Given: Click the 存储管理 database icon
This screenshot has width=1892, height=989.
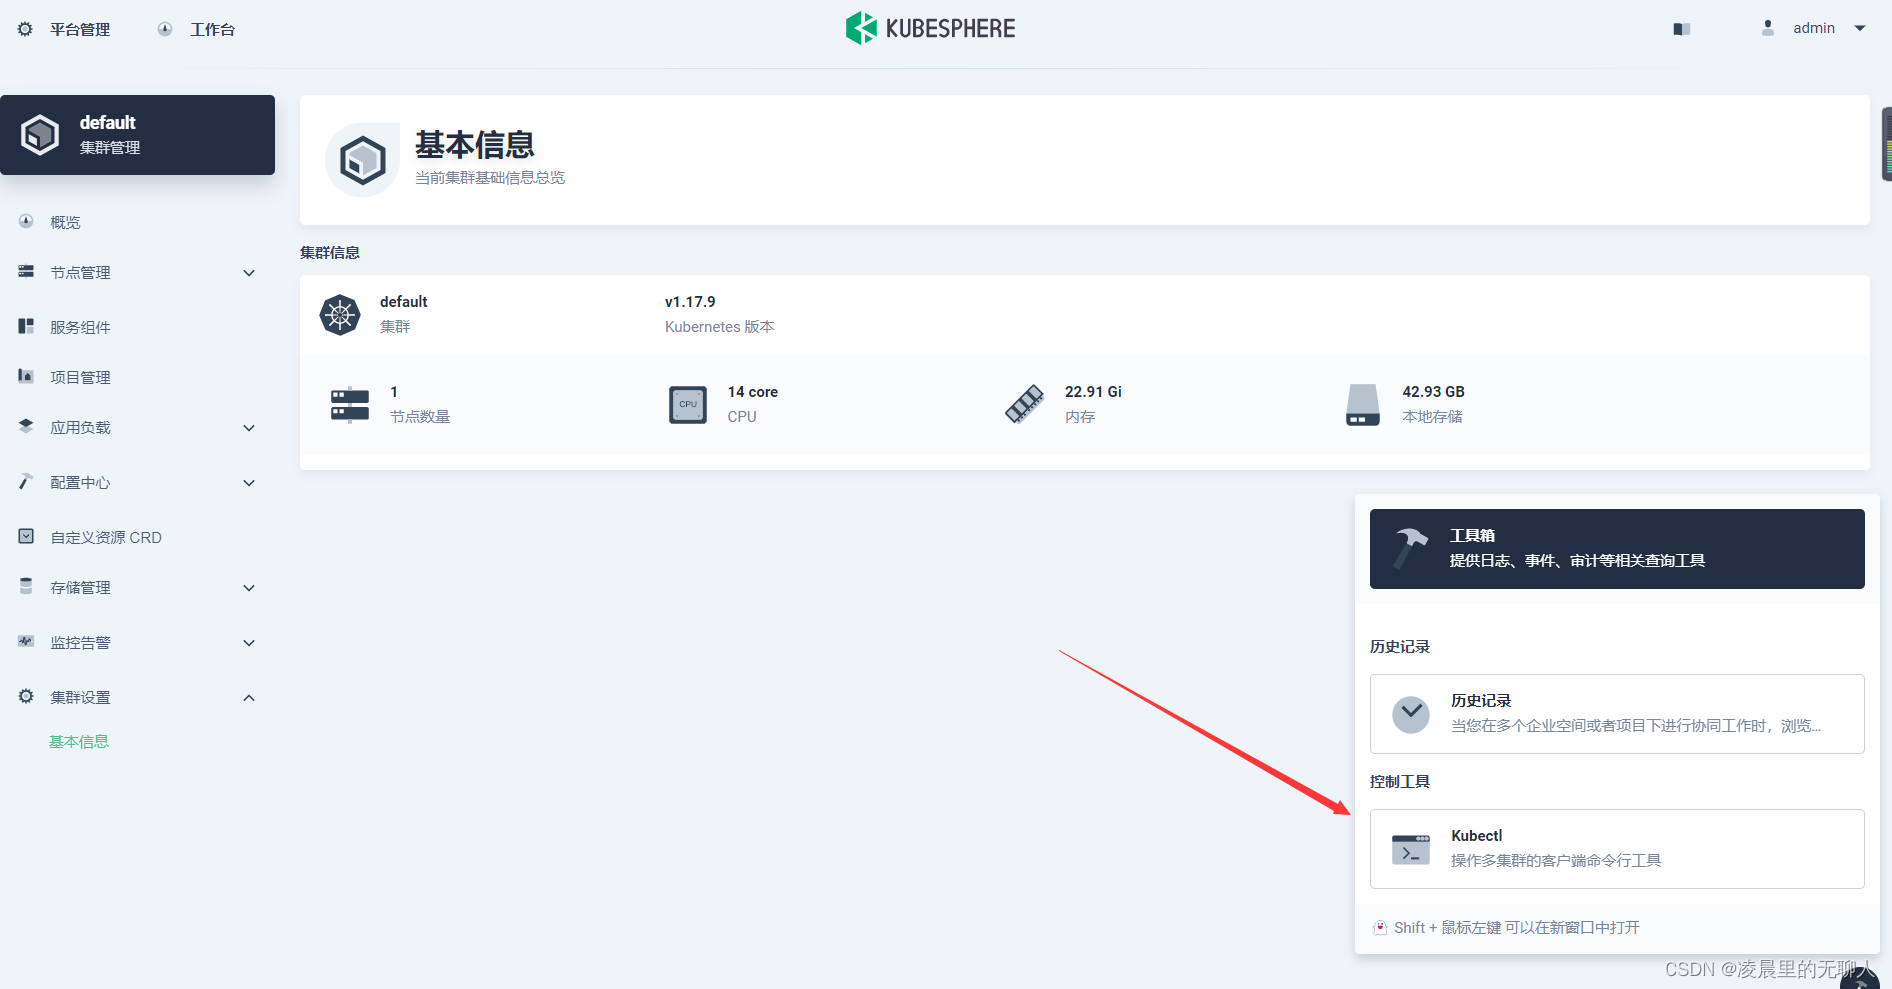Looking at the screenshot, I should [26, 586].
